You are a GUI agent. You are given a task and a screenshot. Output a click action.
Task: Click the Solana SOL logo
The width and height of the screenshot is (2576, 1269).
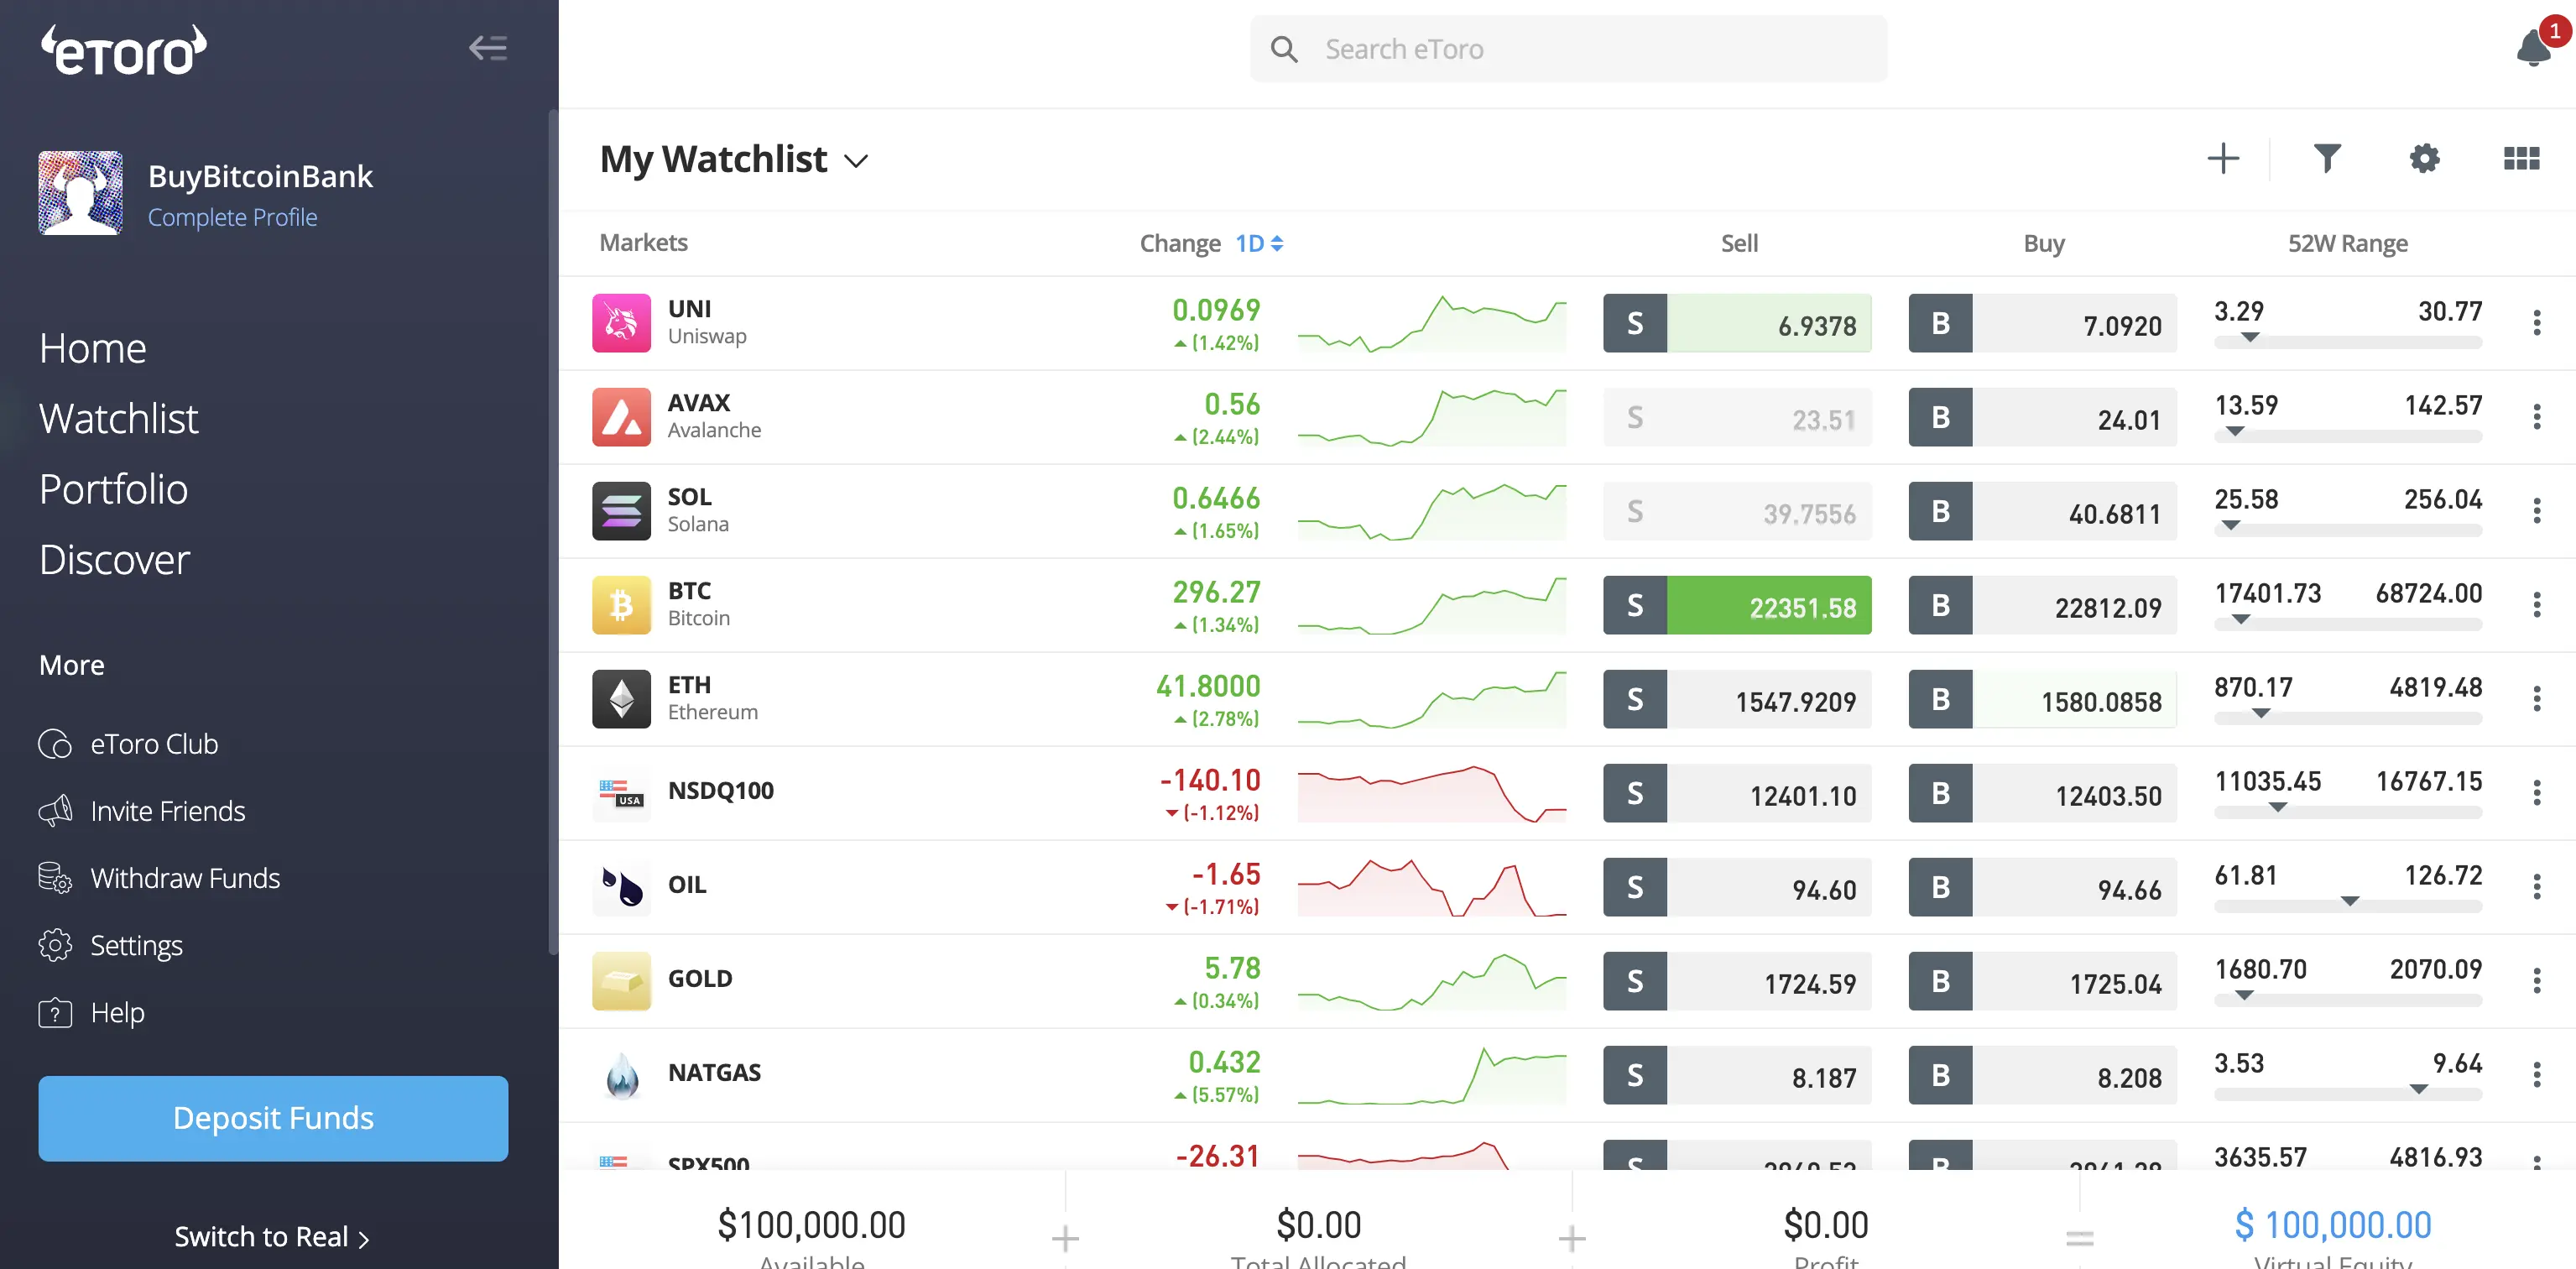pos(621,511)
